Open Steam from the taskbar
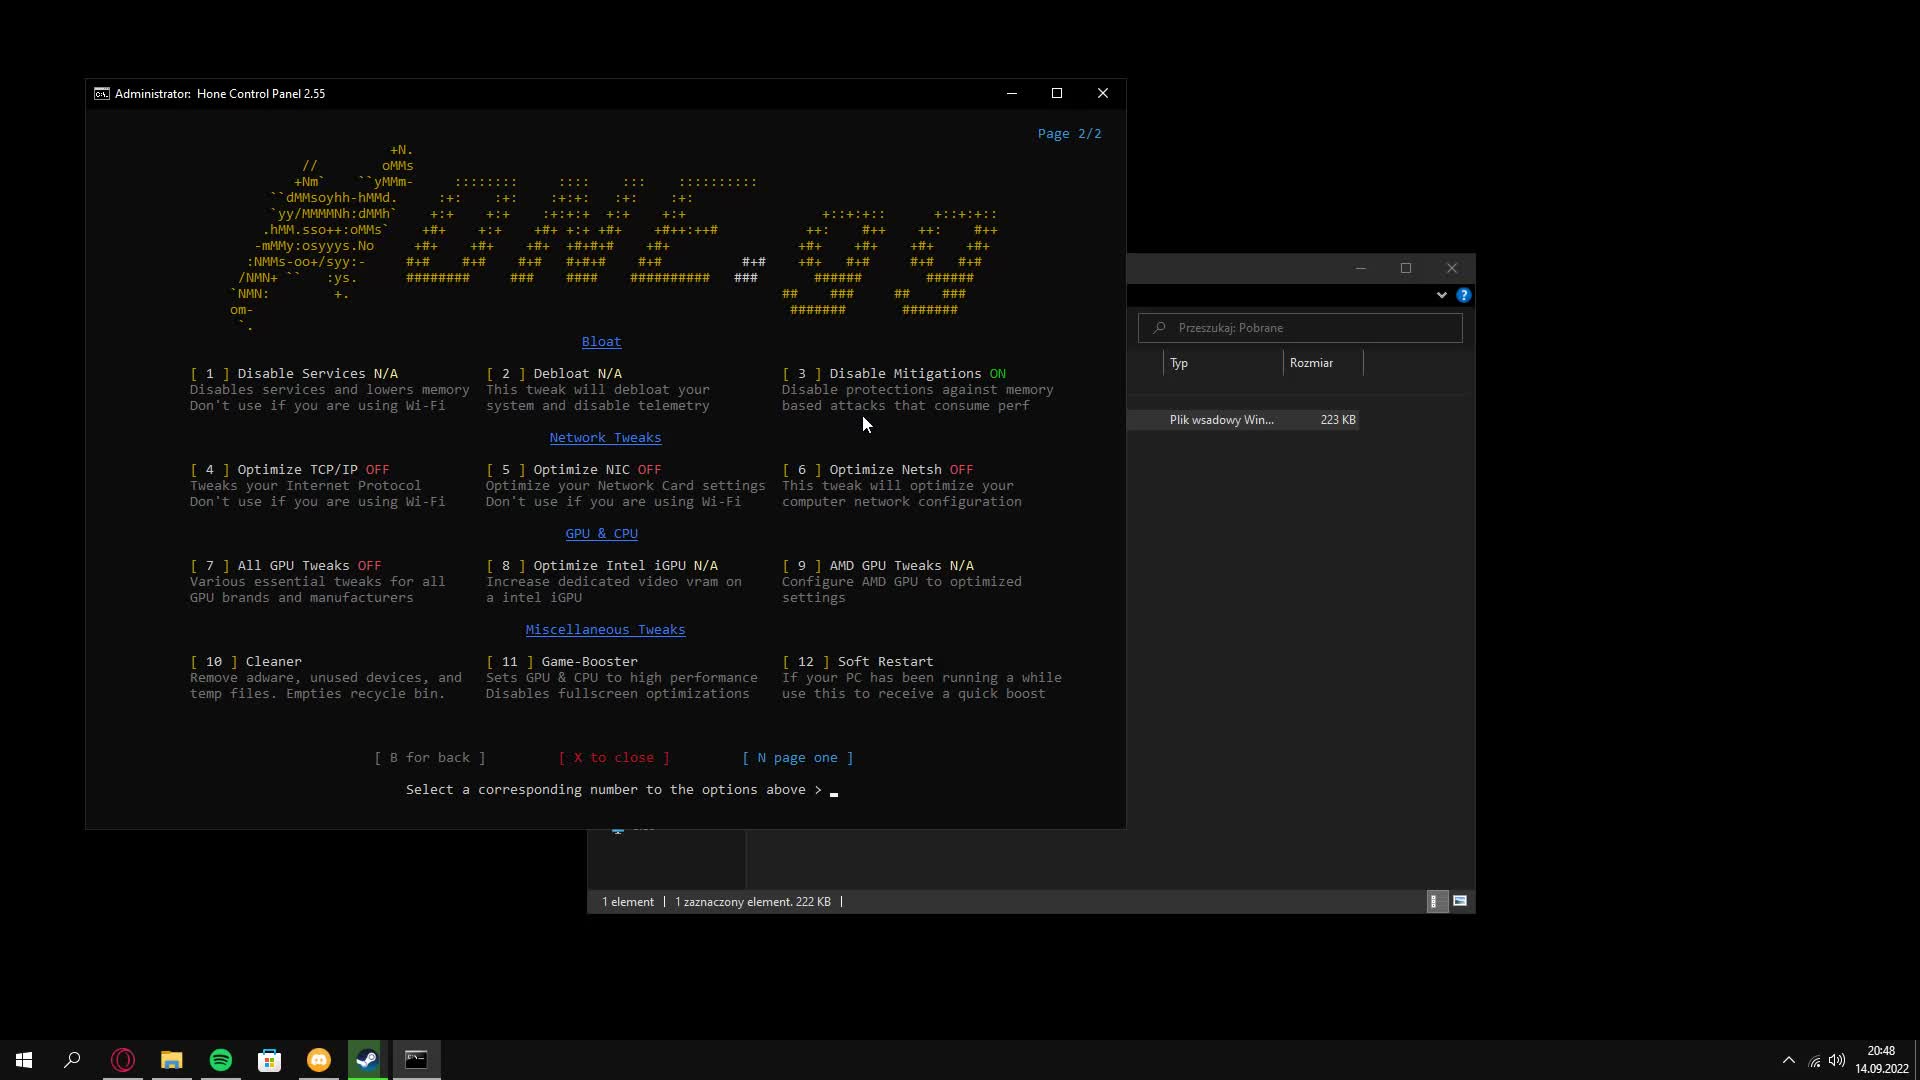Image resolution: width=1920 pixels, height=1080 pixels. pyautogui.click(x=367, y=1060)
